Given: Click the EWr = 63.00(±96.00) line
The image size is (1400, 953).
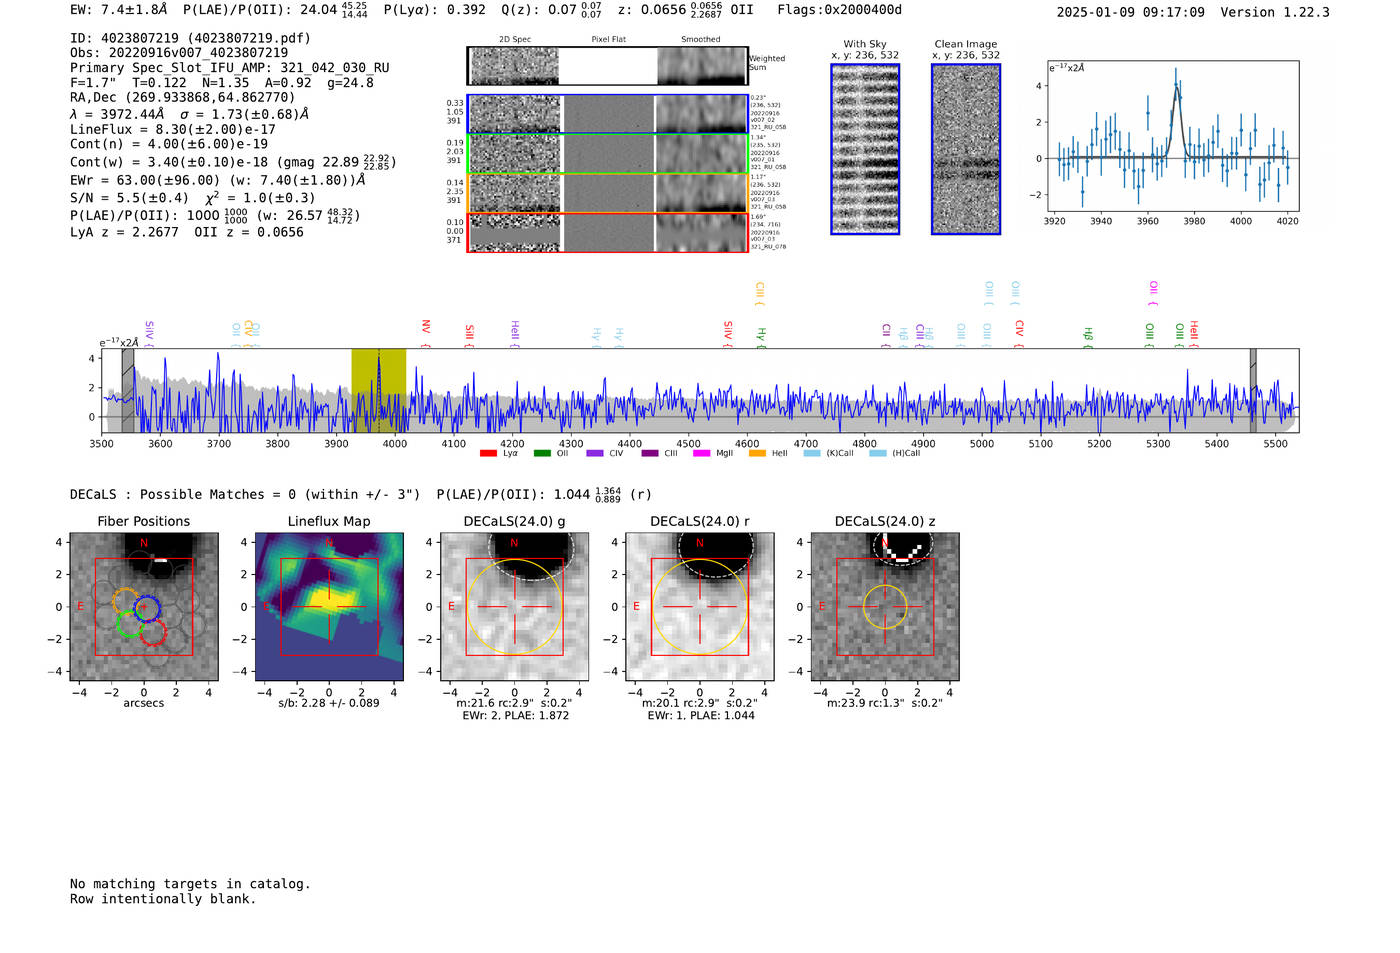Looking at the screenshot, I should (x=217, y=180).
